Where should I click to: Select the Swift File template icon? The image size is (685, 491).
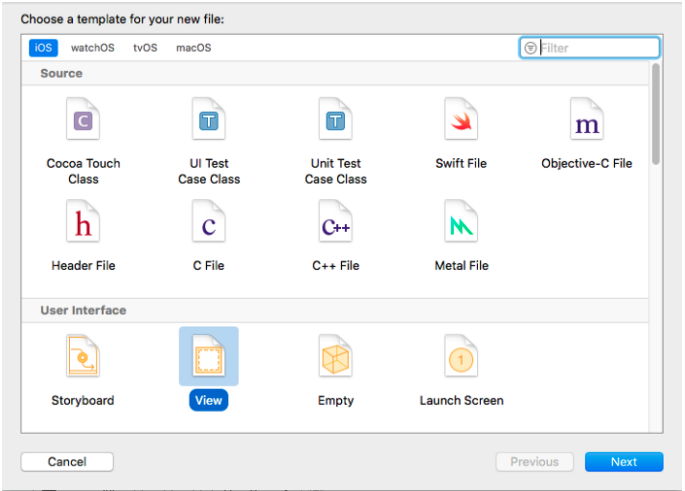tap(461, 123)
